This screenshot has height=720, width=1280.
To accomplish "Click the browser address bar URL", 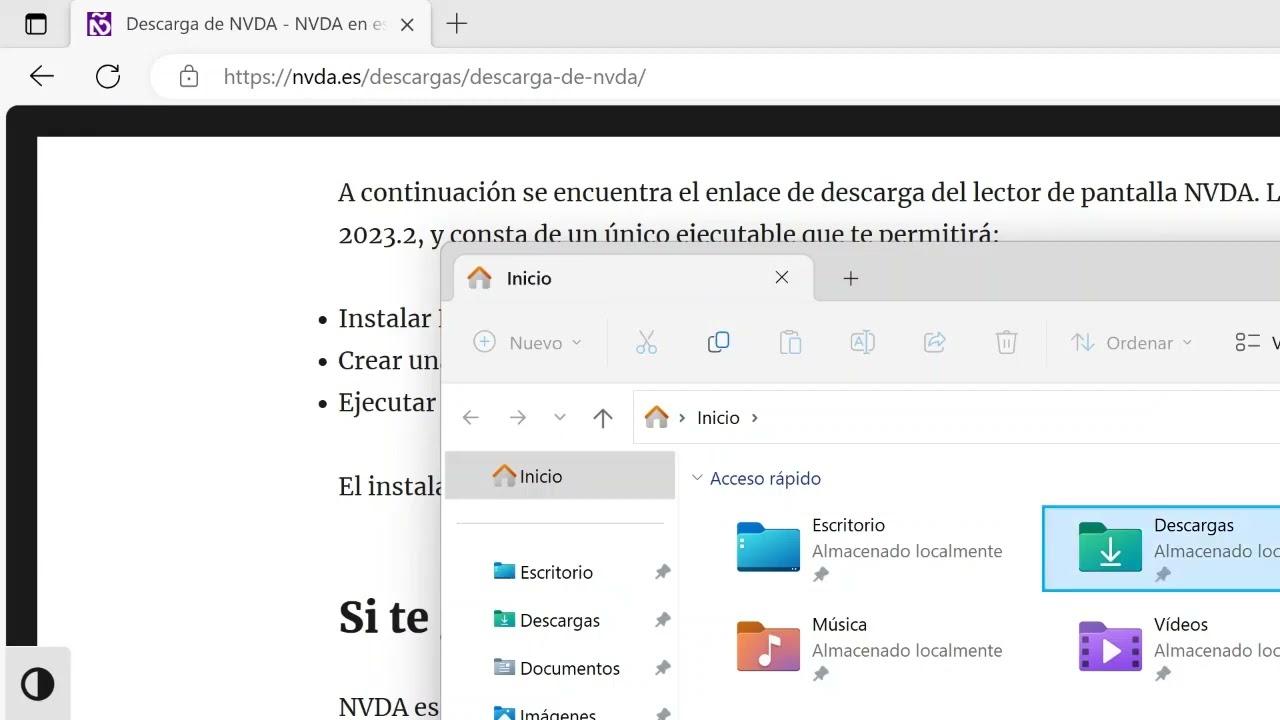I will pos(435,77).
